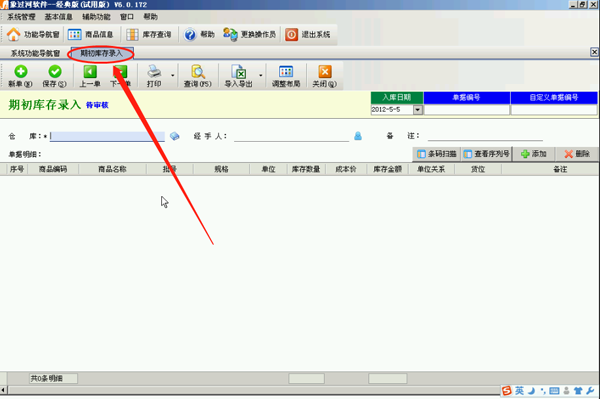
Task: Expand the arrow next to 打印
Action: pos(173,75)
